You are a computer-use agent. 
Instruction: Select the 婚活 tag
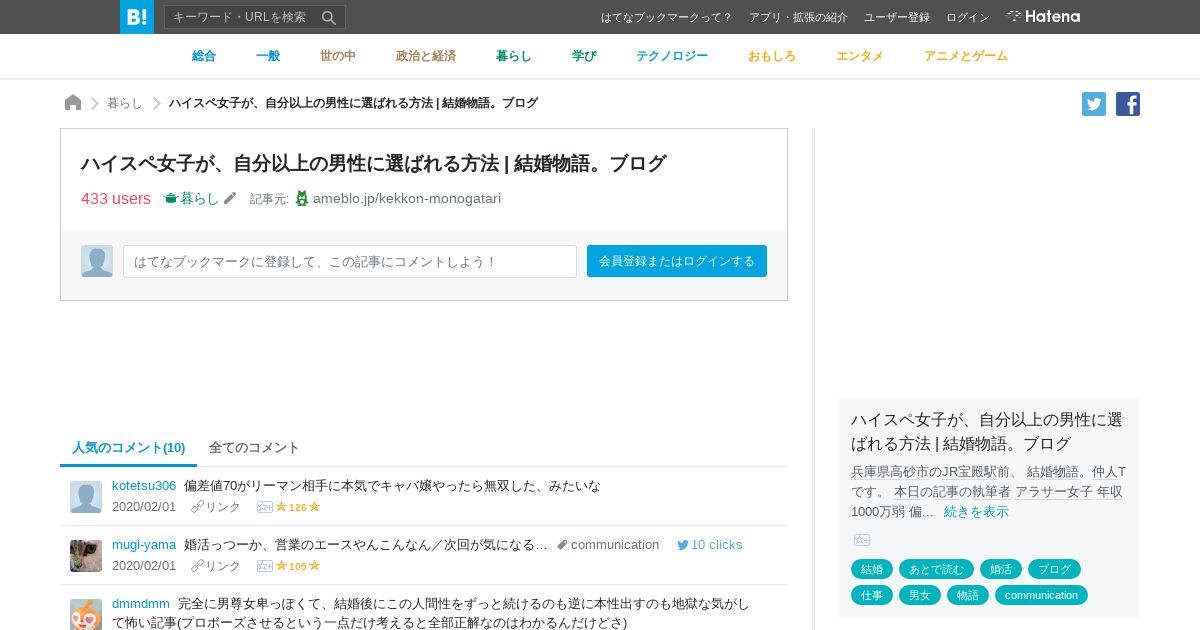coord(1001,569)
